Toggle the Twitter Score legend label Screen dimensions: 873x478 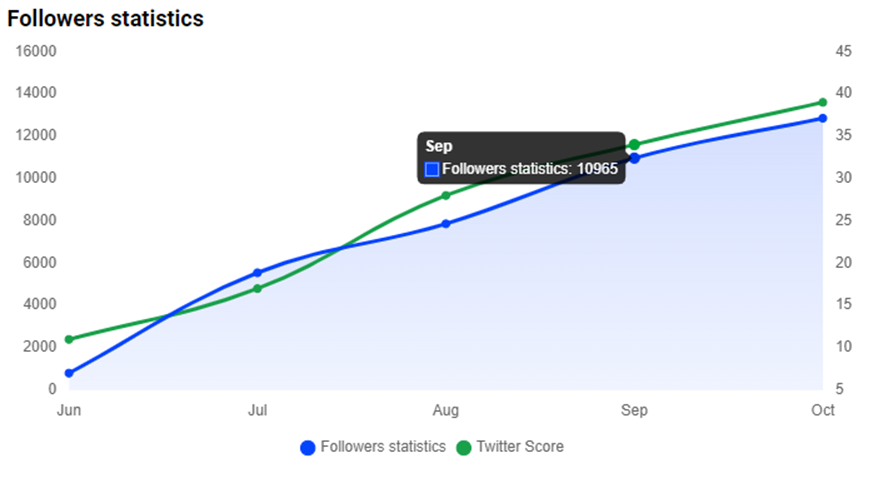520,447
